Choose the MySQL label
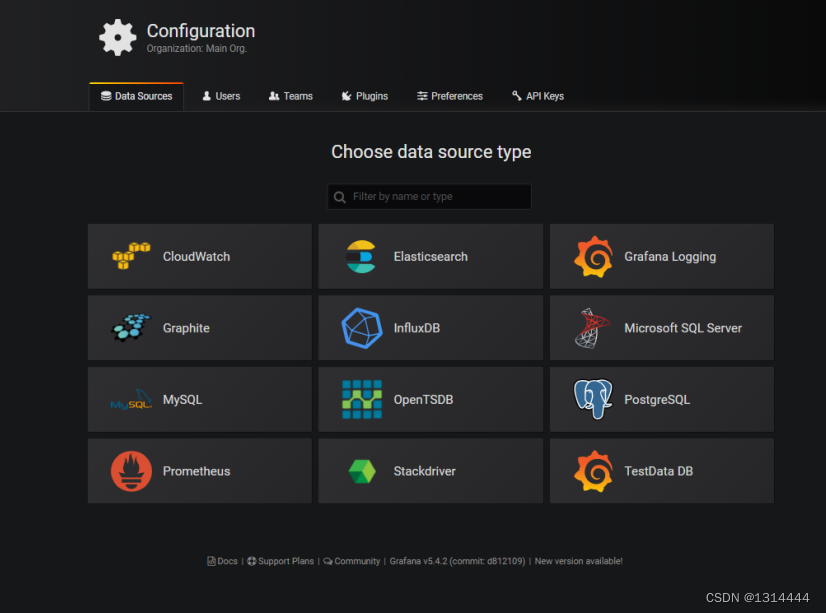This screenshot has height=613, width=826. coord(182,400)
